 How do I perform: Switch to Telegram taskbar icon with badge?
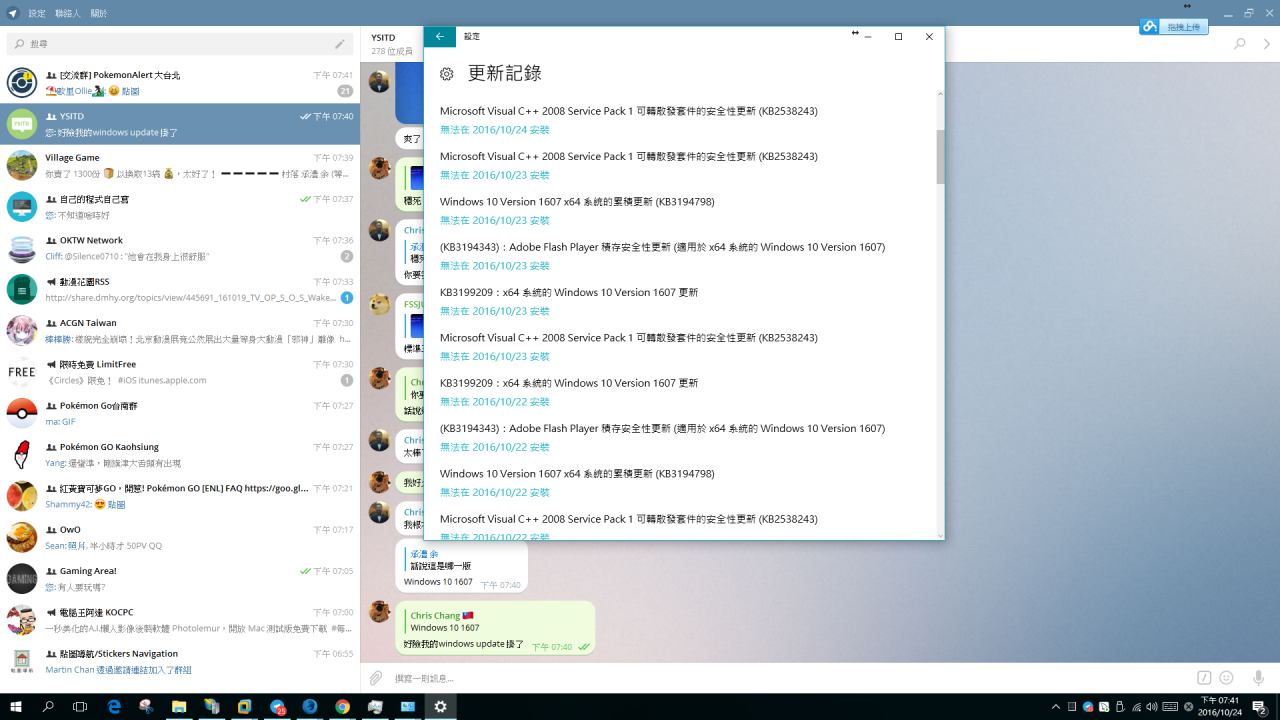278,707
